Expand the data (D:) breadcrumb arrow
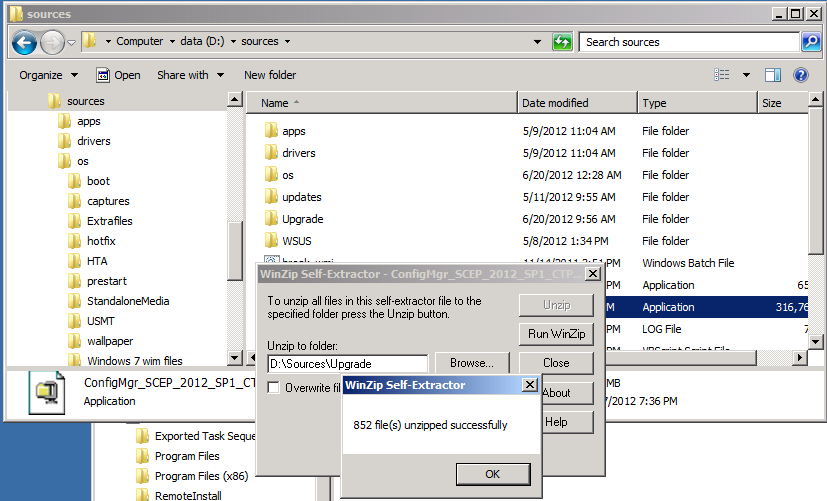This screenshot has width=827, height=501. [233, 41]
